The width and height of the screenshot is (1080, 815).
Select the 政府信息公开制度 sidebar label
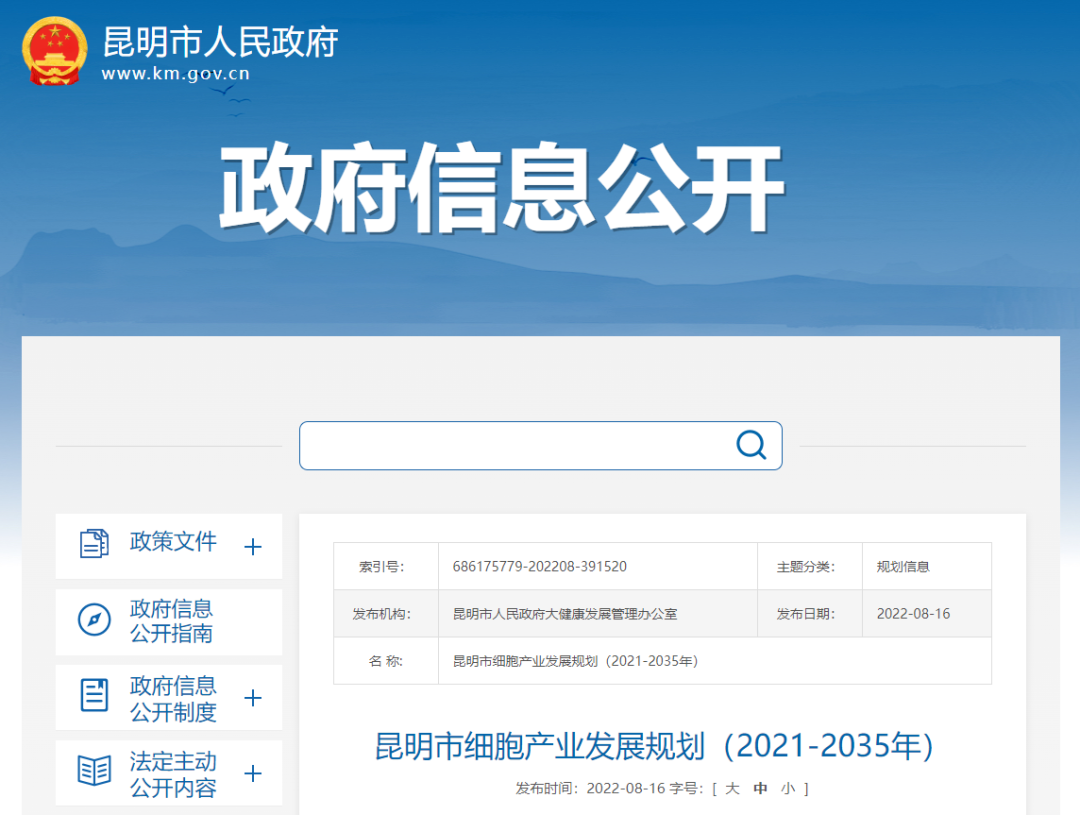[173, 698]
